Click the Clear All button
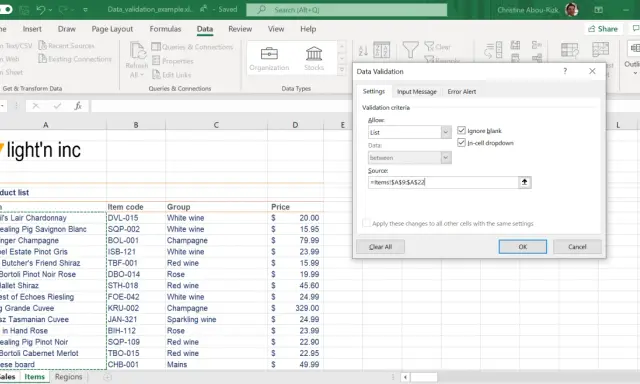 (380, 246)
